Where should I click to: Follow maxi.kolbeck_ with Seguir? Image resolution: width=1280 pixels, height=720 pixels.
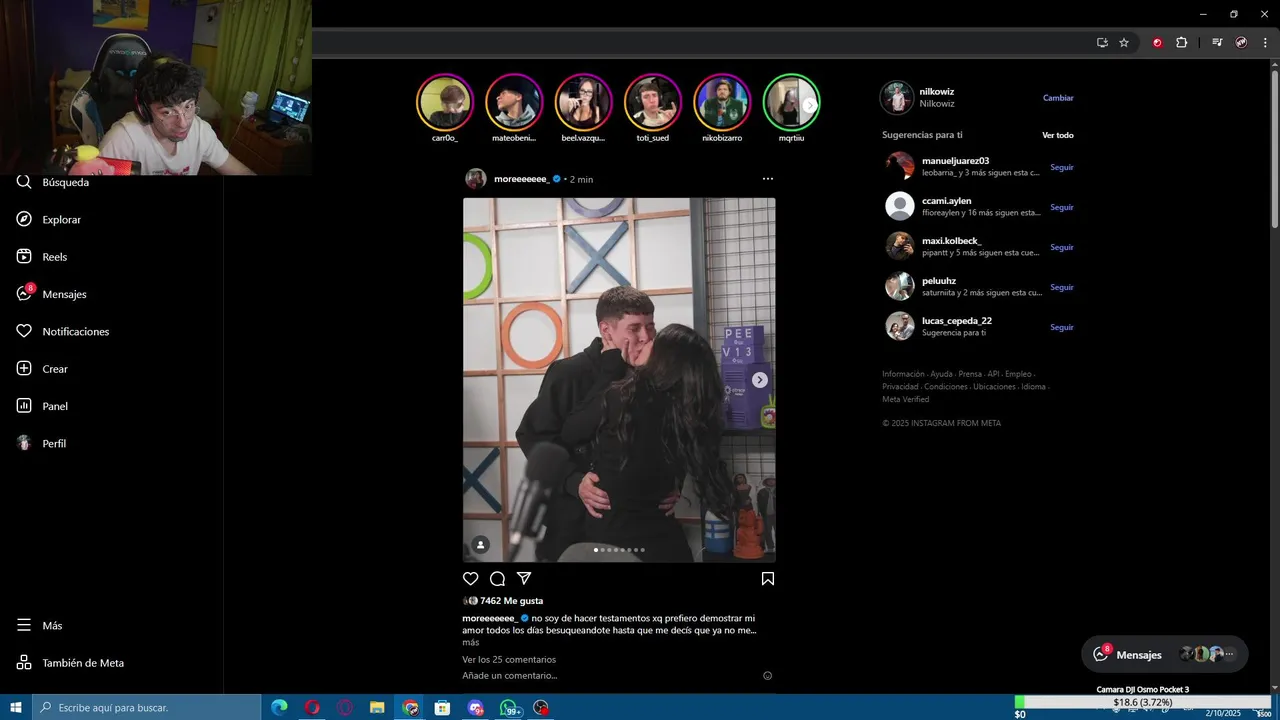(x=1062, y=247)
